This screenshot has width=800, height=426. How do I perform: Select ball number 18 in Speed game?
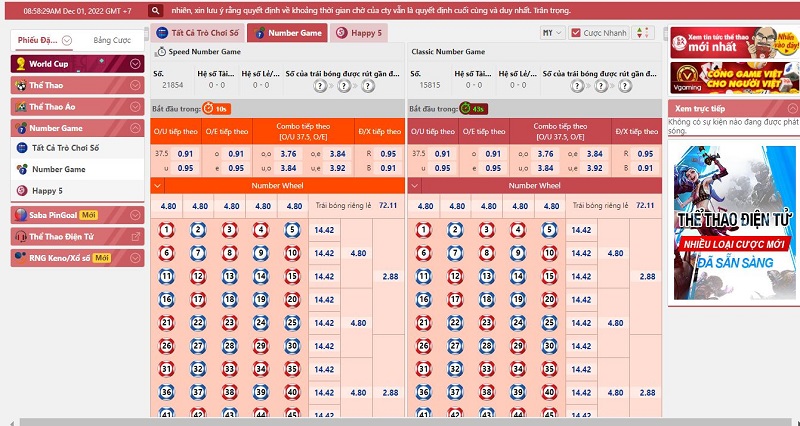pyautogui.click(x=230, y=300)
